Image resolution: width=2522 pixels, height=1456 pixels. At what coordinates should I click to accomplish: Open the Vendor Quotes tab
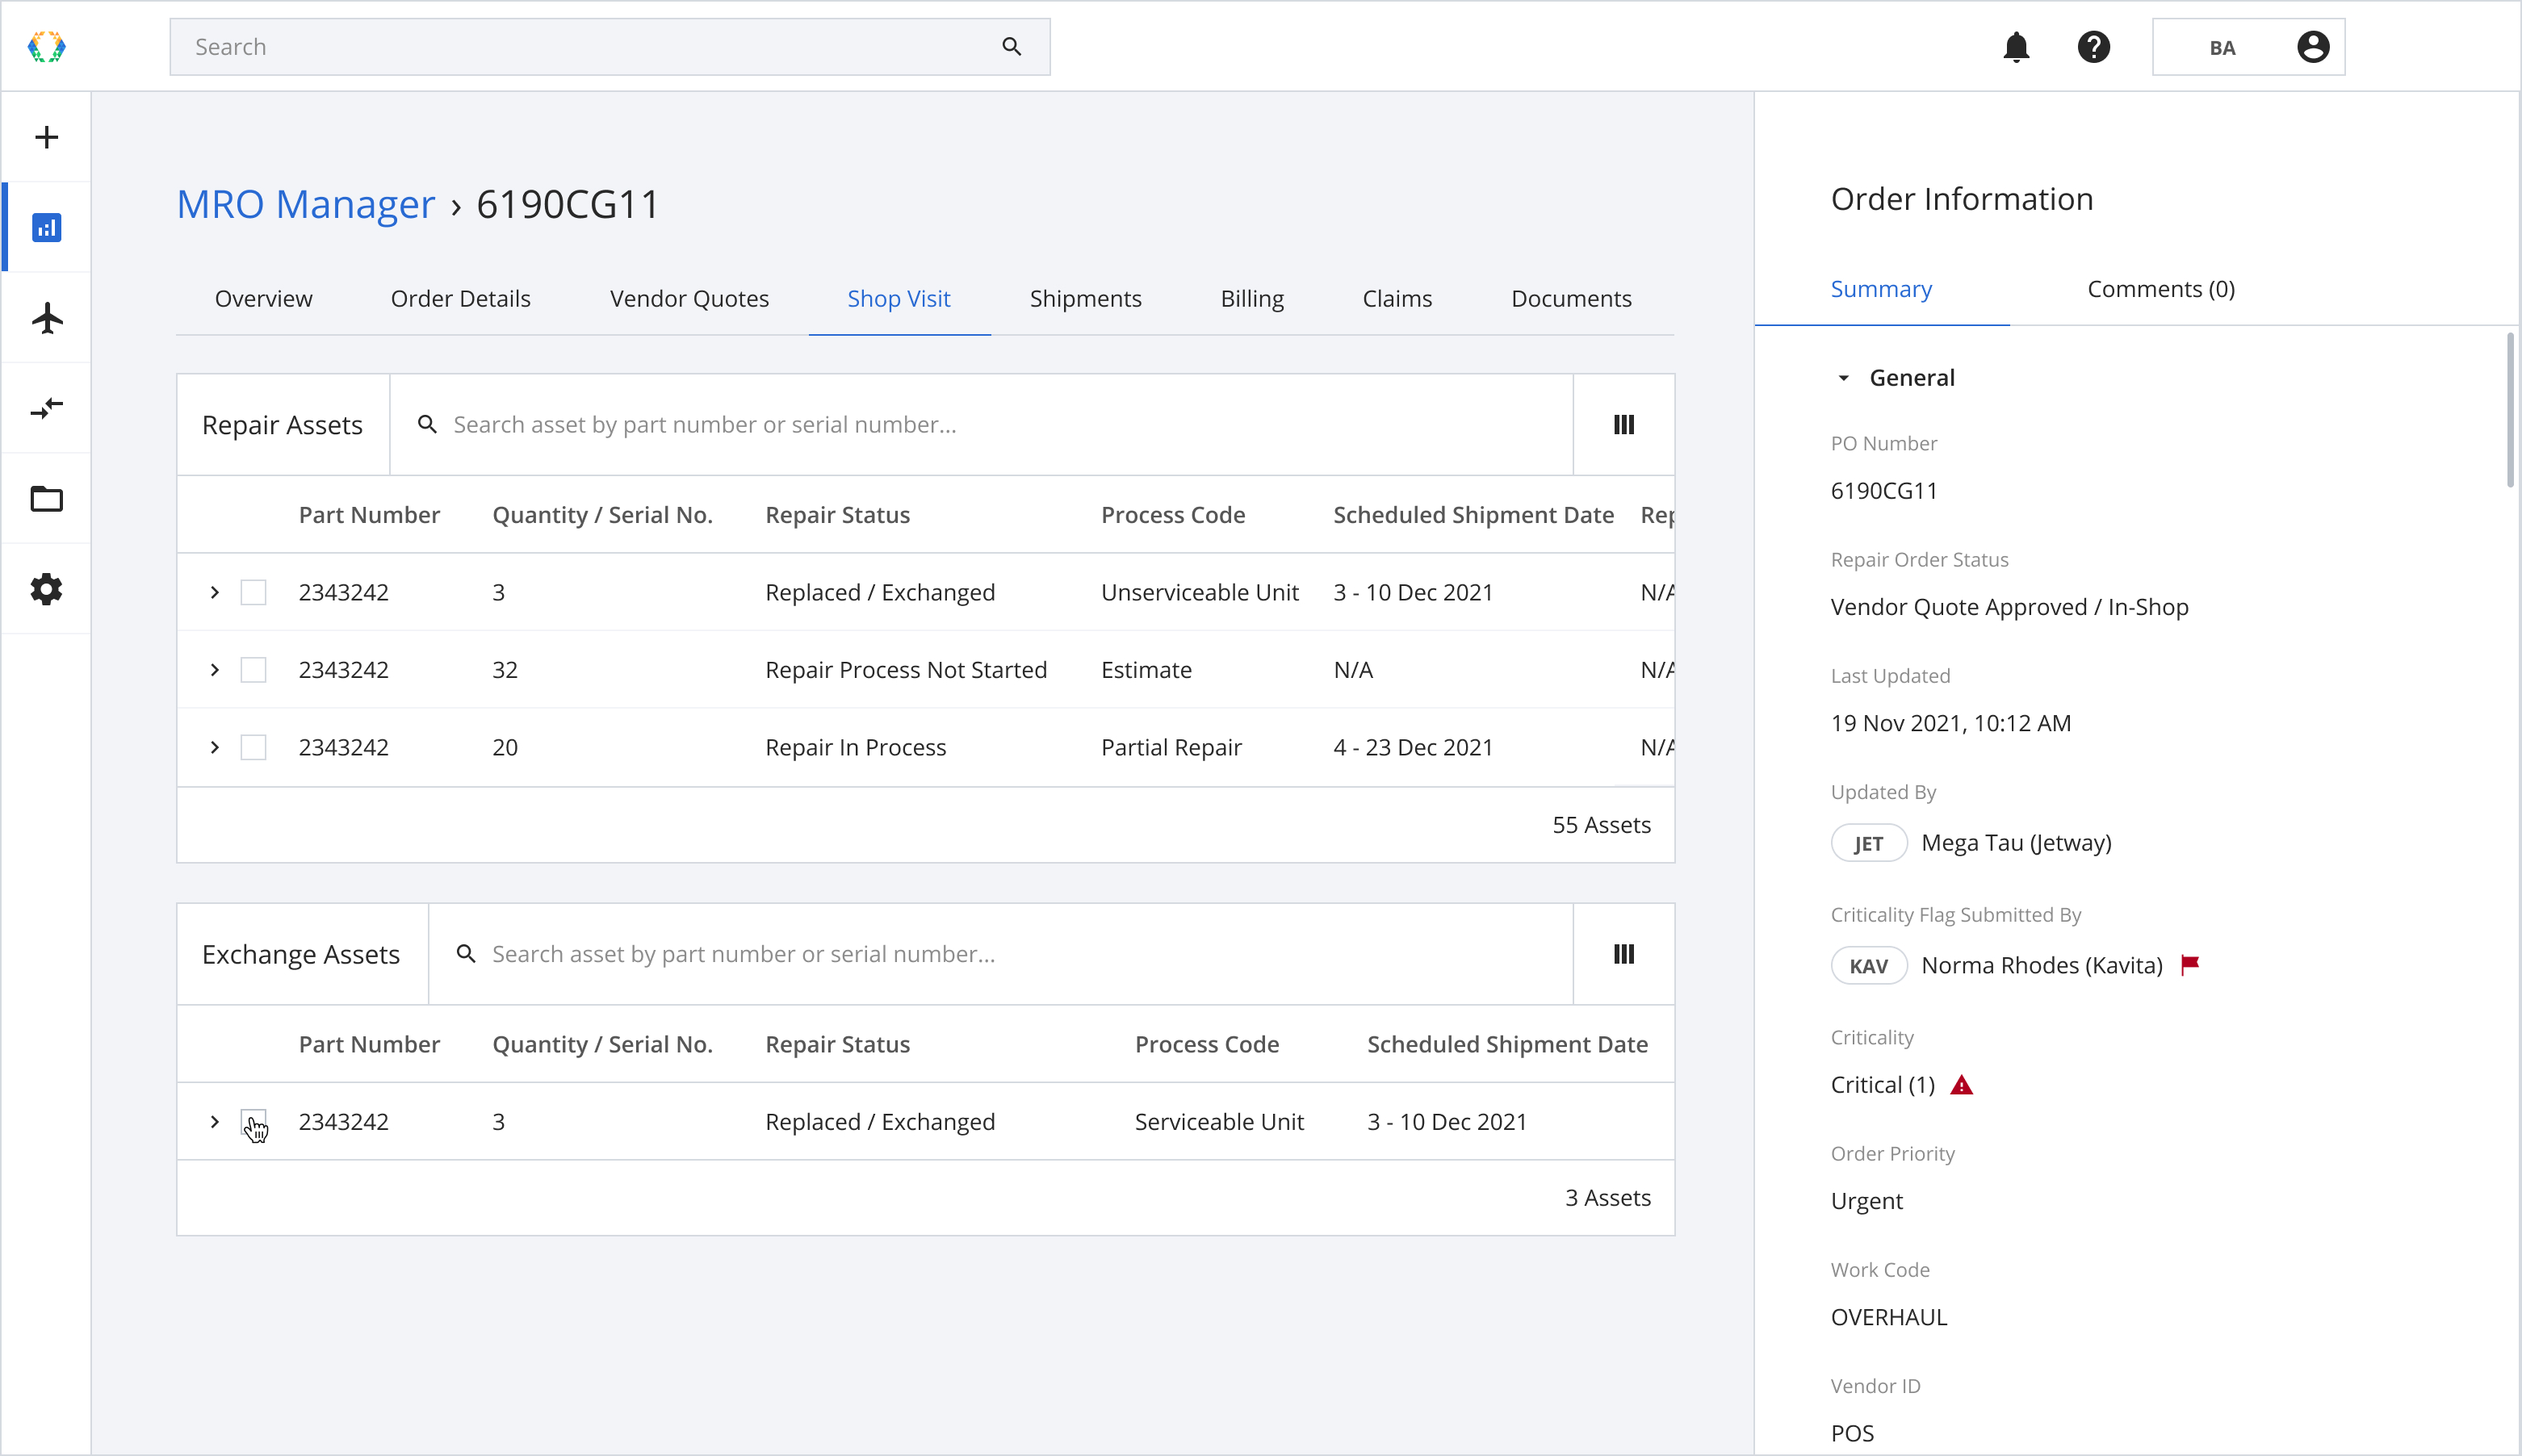689,298
